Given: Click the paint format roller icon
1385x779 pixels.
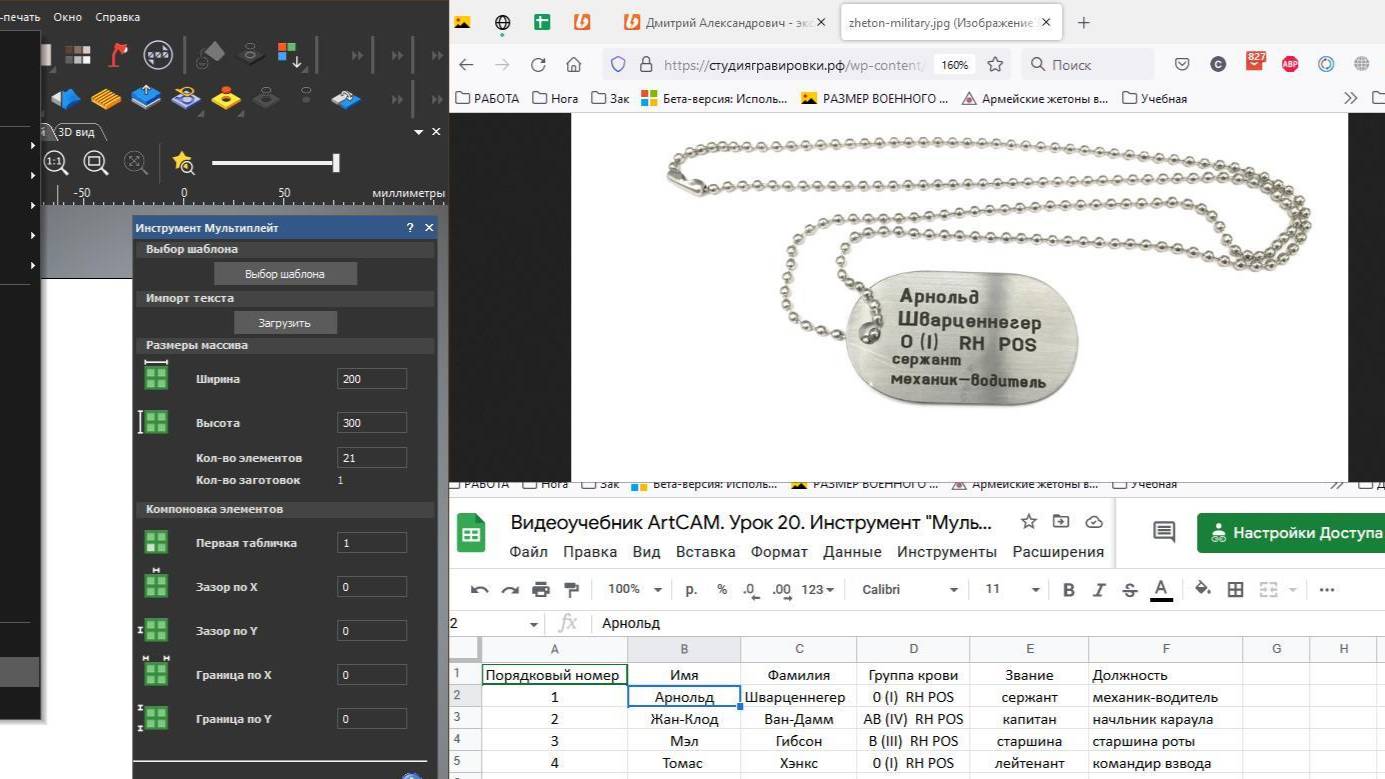Looking at the screenshot, I should point(571,590).
